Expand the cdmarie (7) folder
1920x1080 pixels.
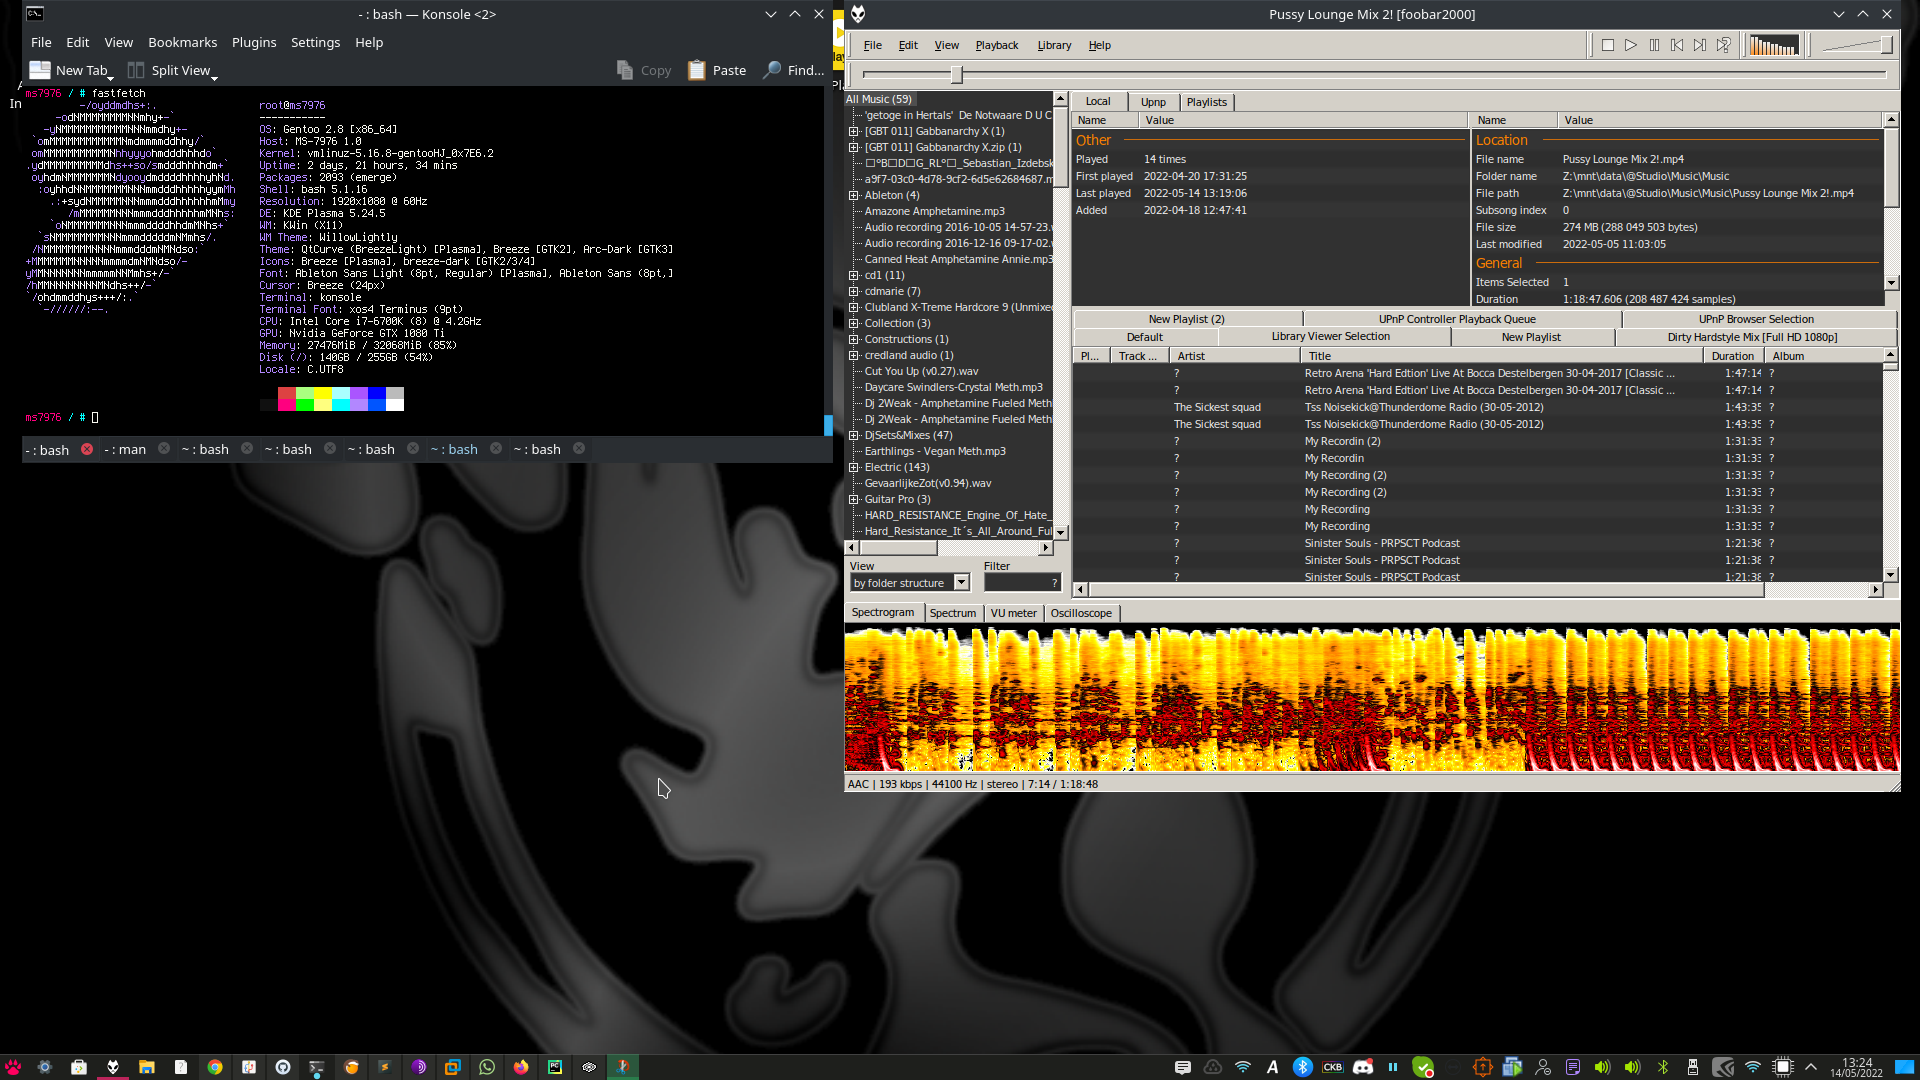(854, 291)
